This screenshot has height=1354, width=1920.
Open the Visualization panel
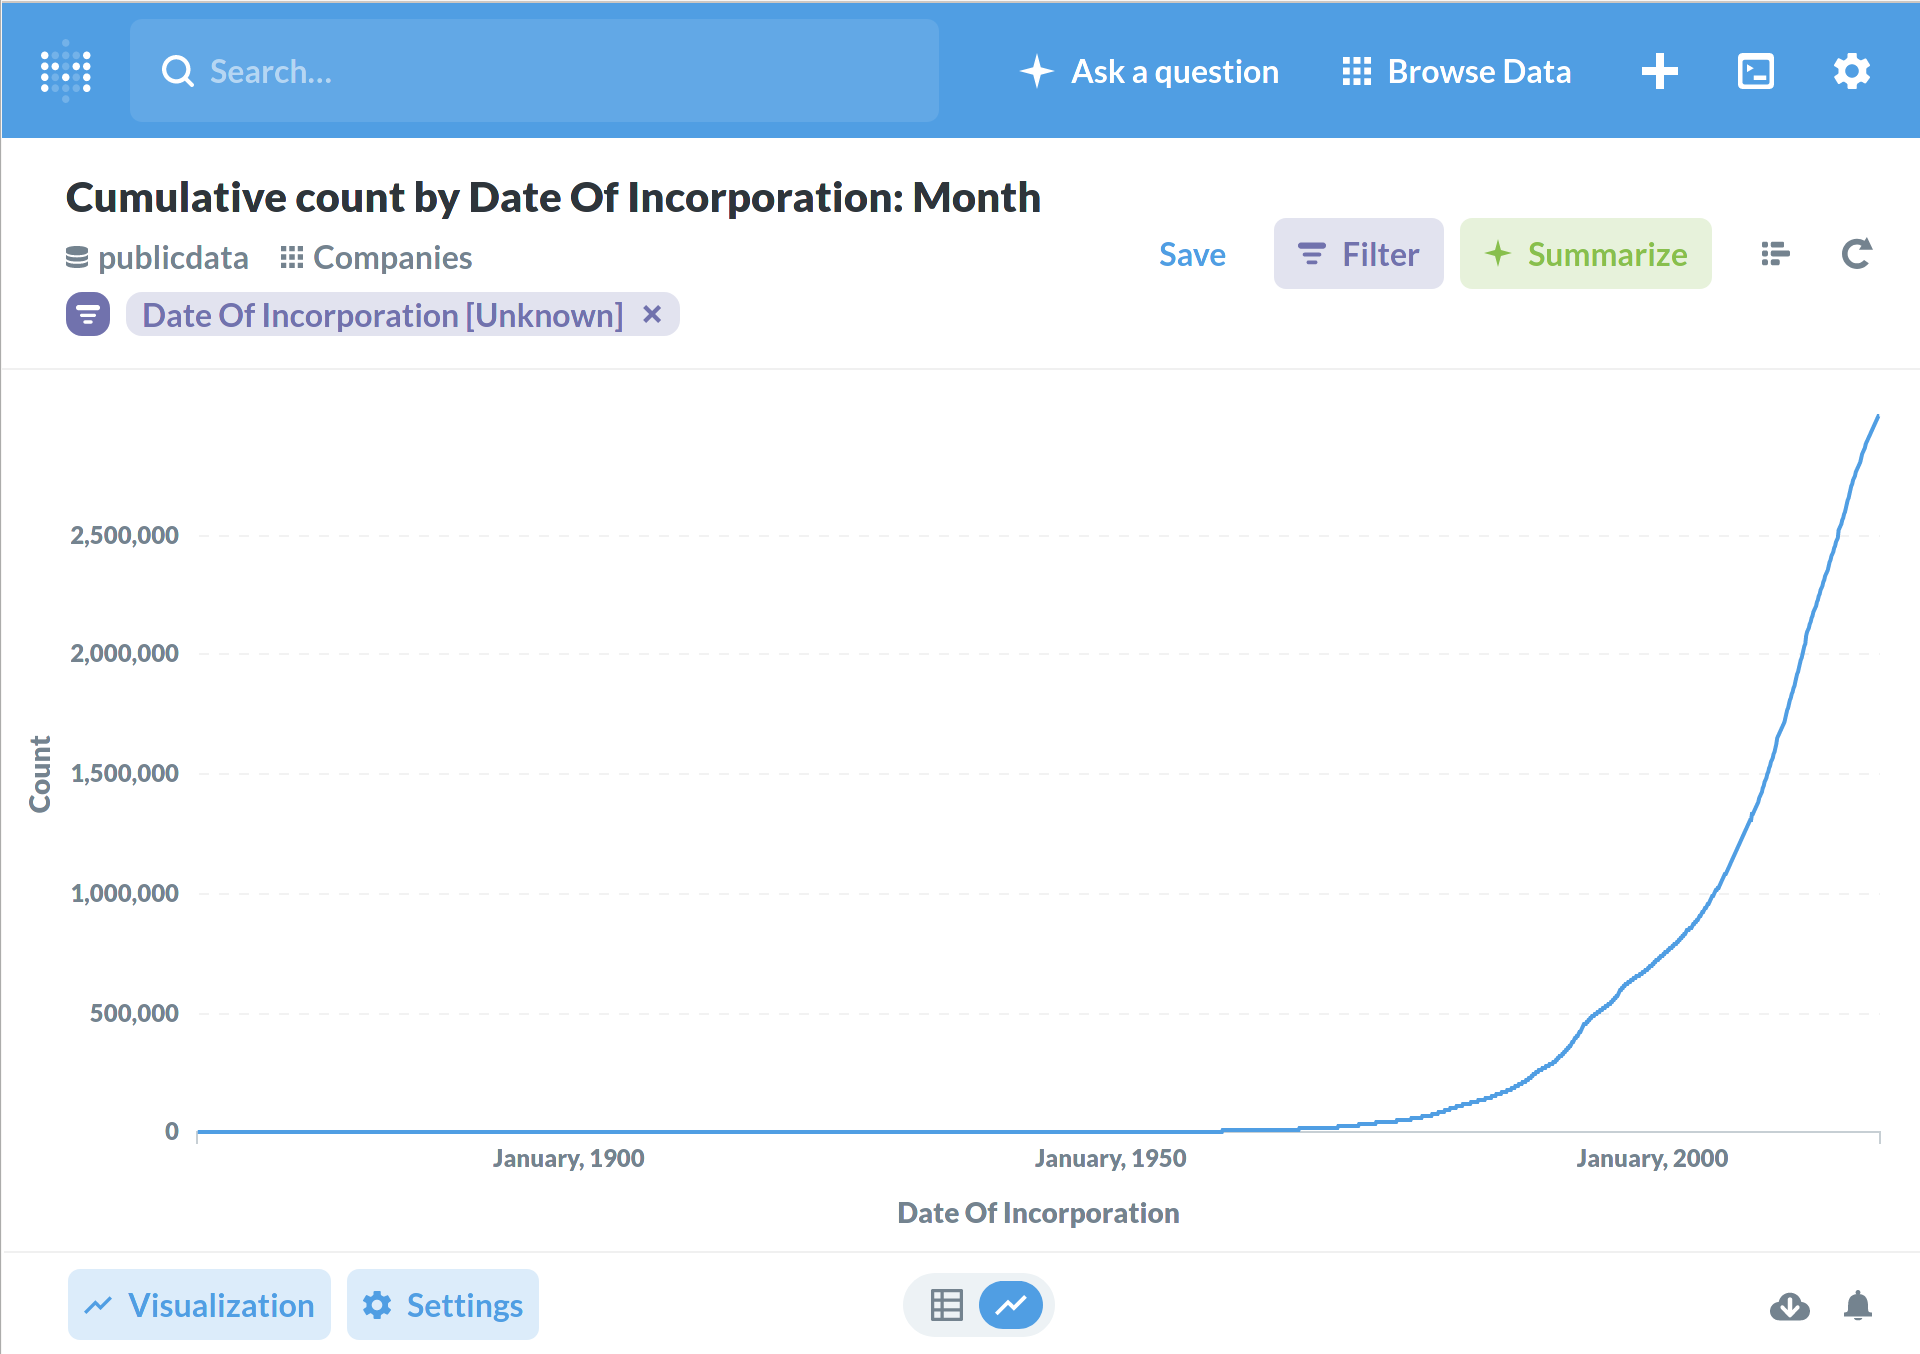click(199, 1305)
